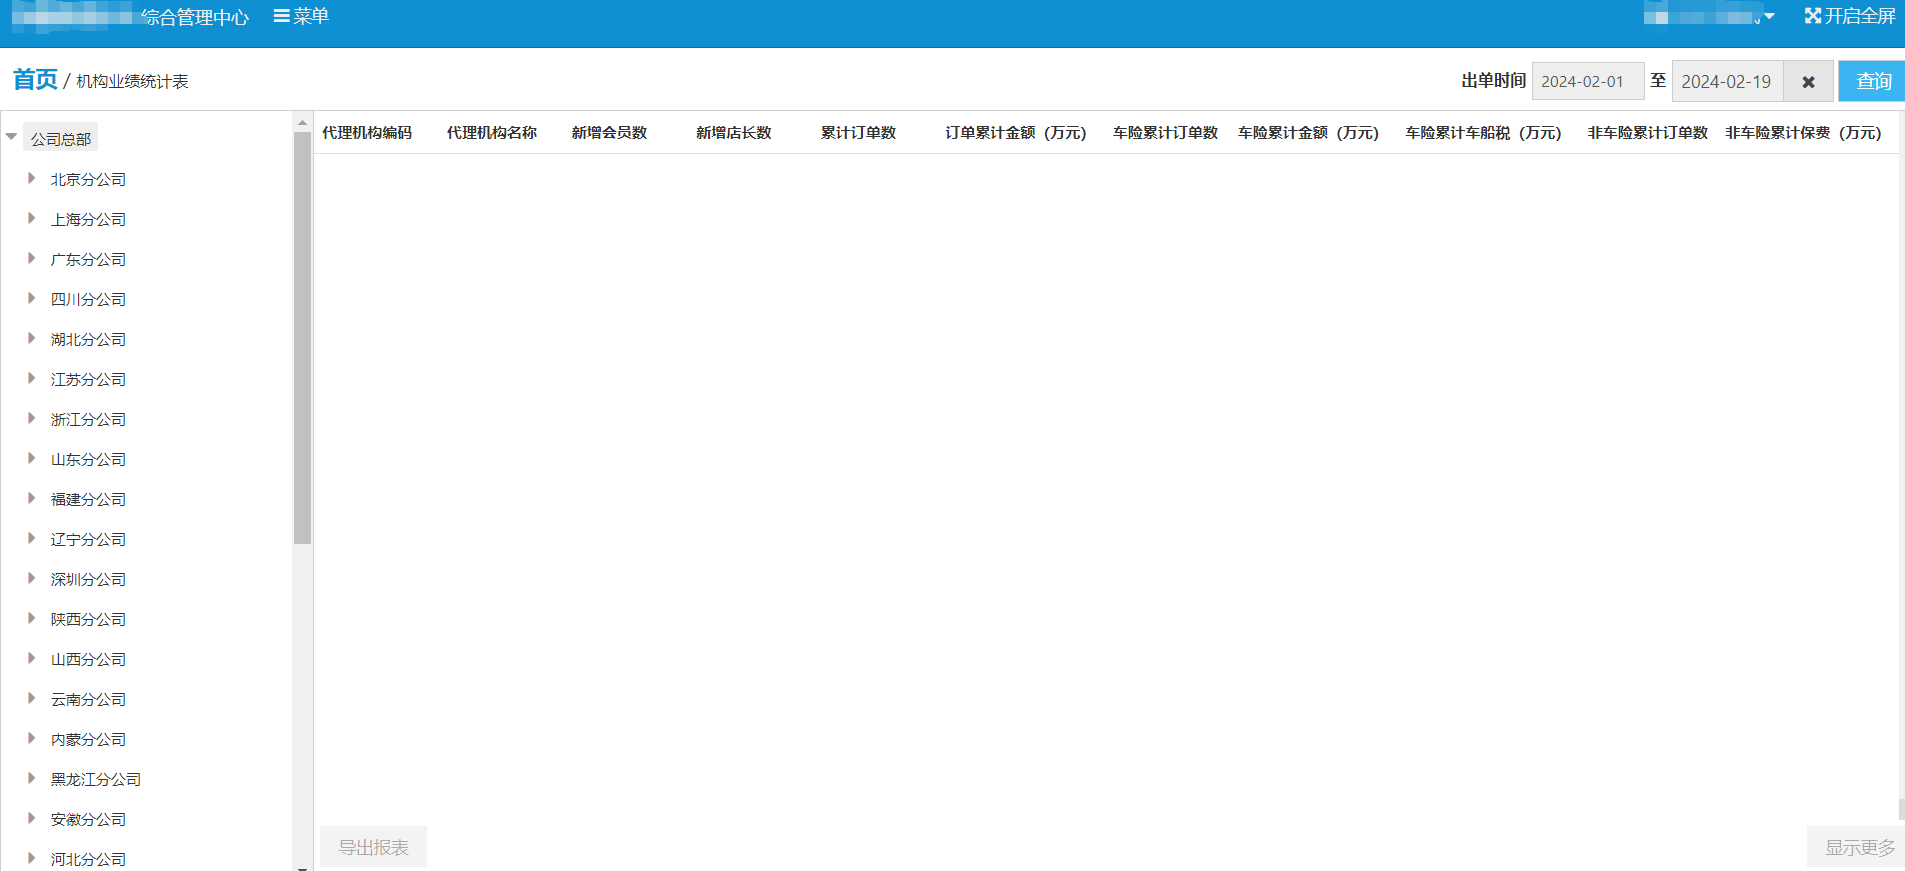
Task: Expand 江苏分公司 node arrow
Action: [x=31, y=378]
